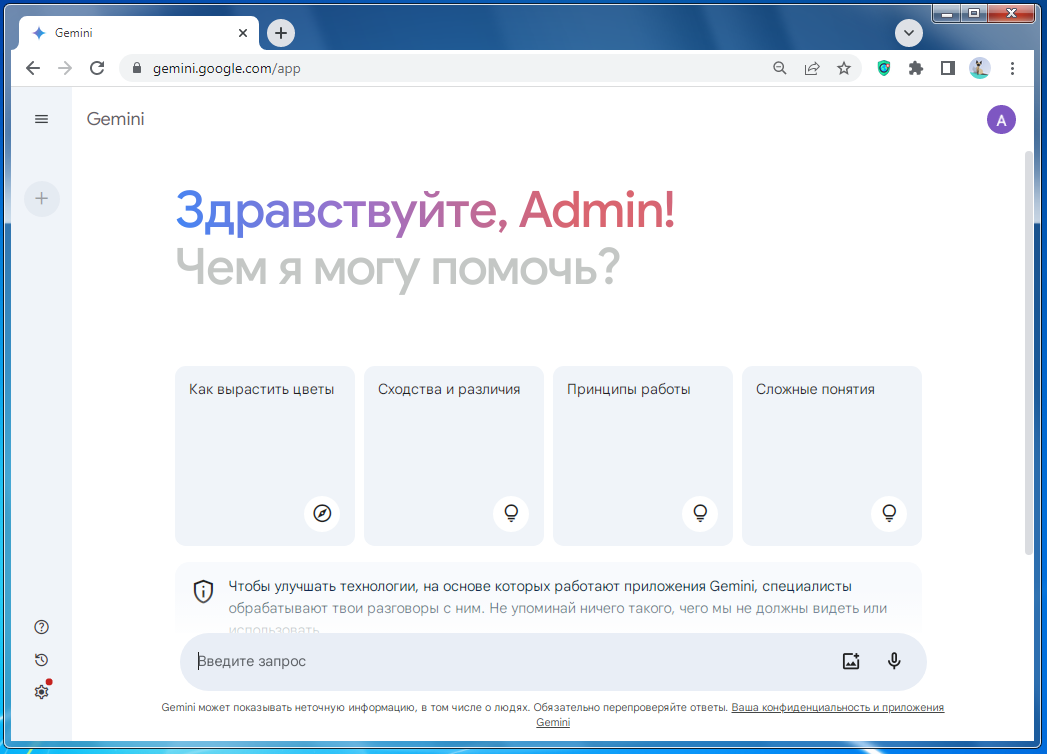Click the Чтобы улучшать технологии privacy notice text
Image resolution: width=1047 pixels, height=754 pixels.
558,606
